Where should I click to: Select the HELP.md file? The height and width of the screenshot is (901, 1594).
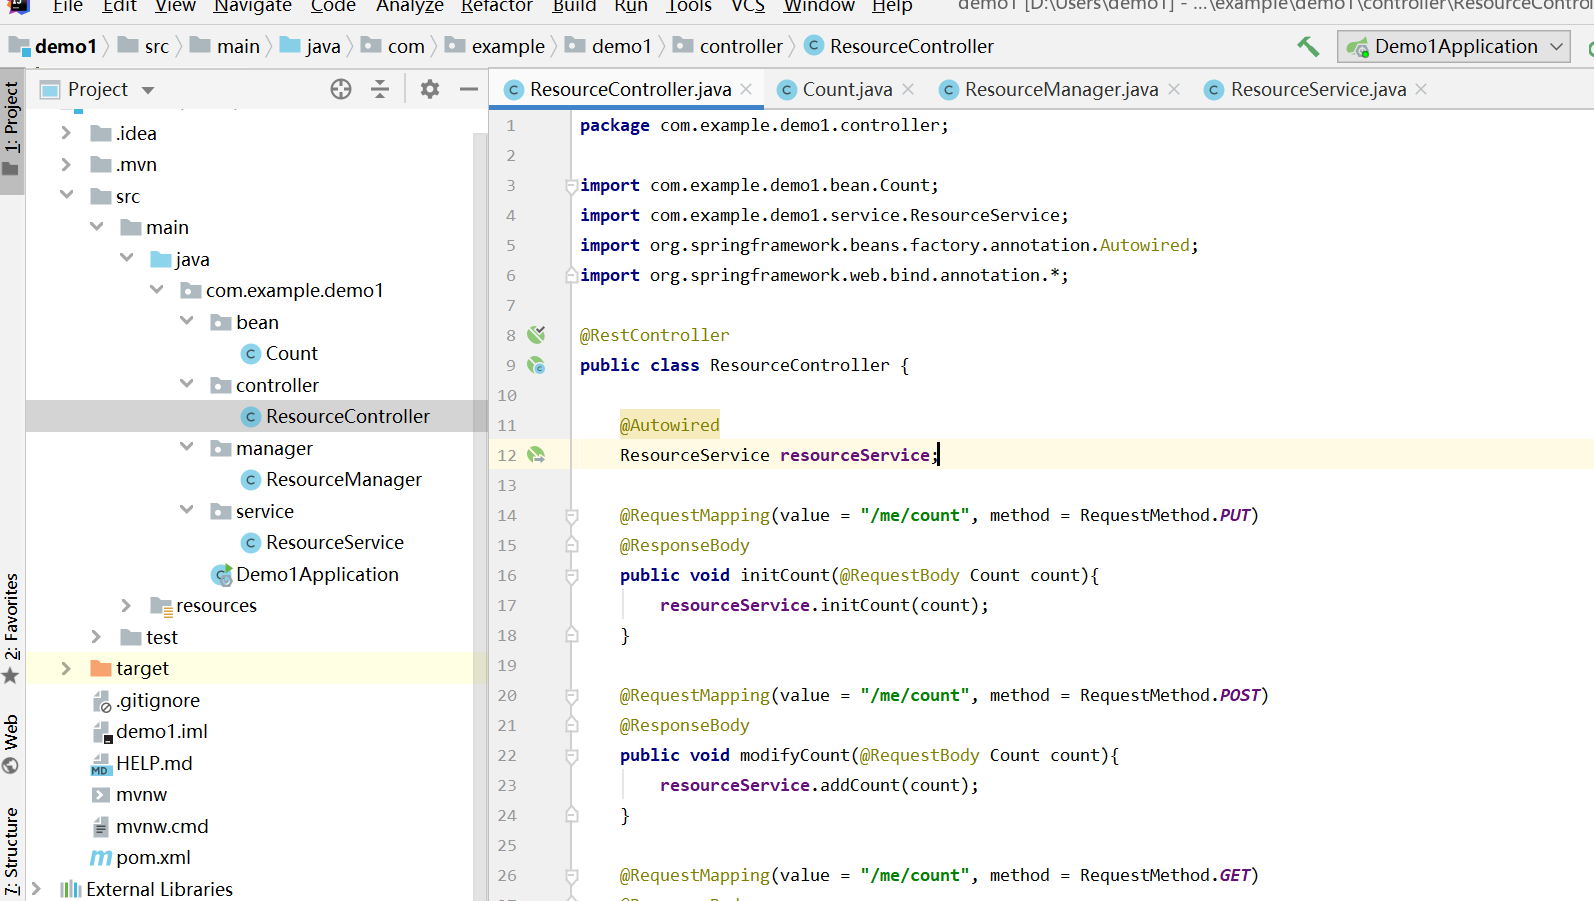coord(142,763)
